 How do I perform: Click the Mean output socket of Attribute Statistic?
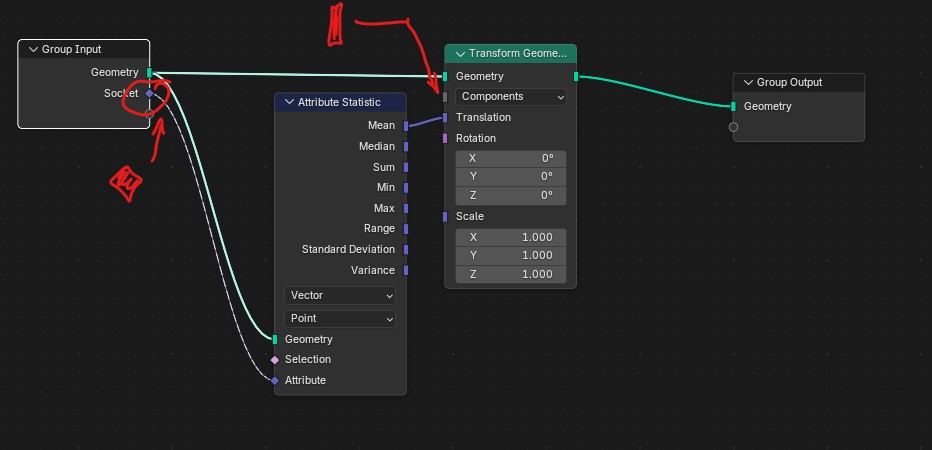point(406,126)
